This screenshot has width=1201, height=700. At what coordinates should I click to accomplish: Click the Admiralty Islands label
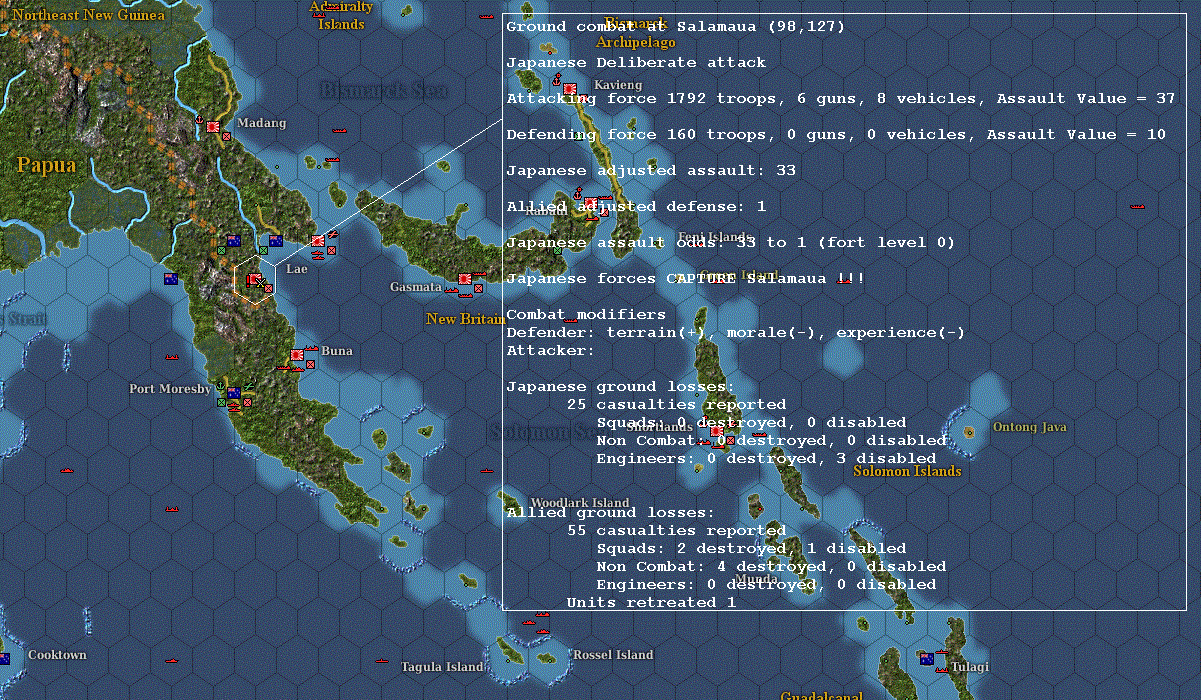click(341, 15)
